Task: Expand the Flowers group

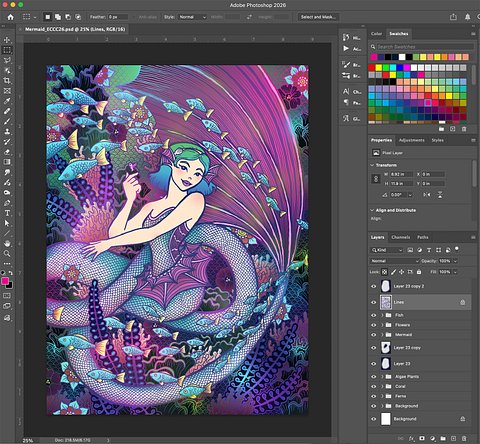Action: pos(382,325)
